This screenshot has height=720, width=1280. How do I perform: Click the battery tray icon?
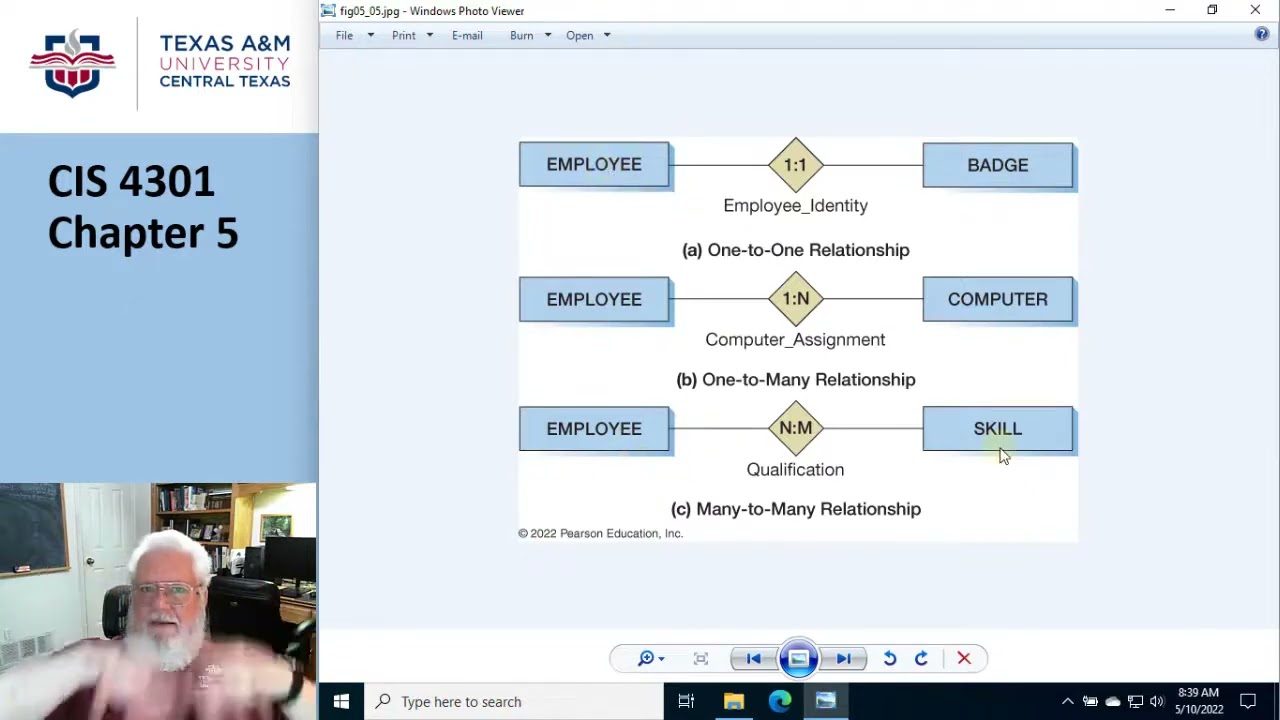point(1090,701)
